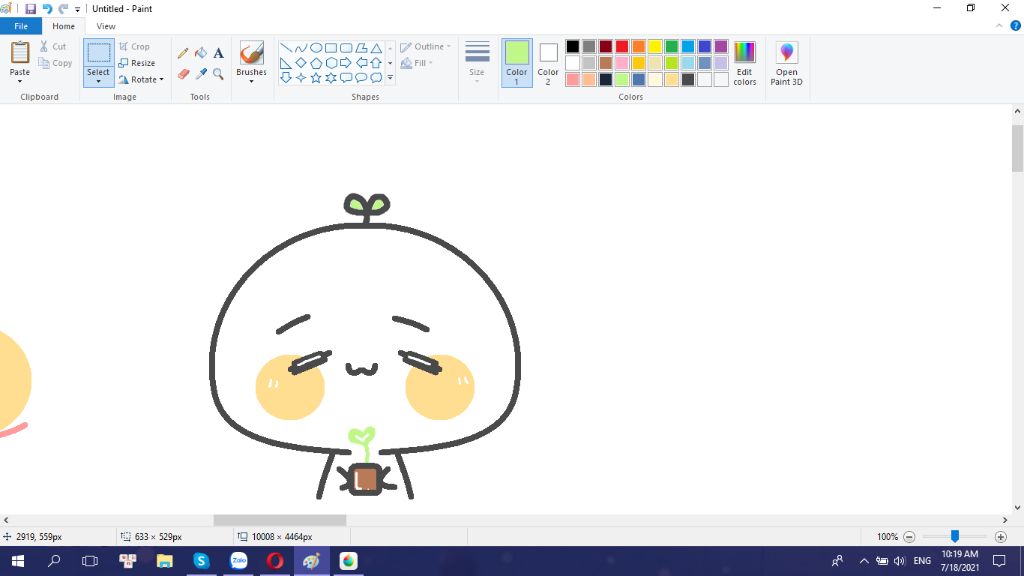Select the Eraser tool
1024x576 pixels.
point(184,74)
